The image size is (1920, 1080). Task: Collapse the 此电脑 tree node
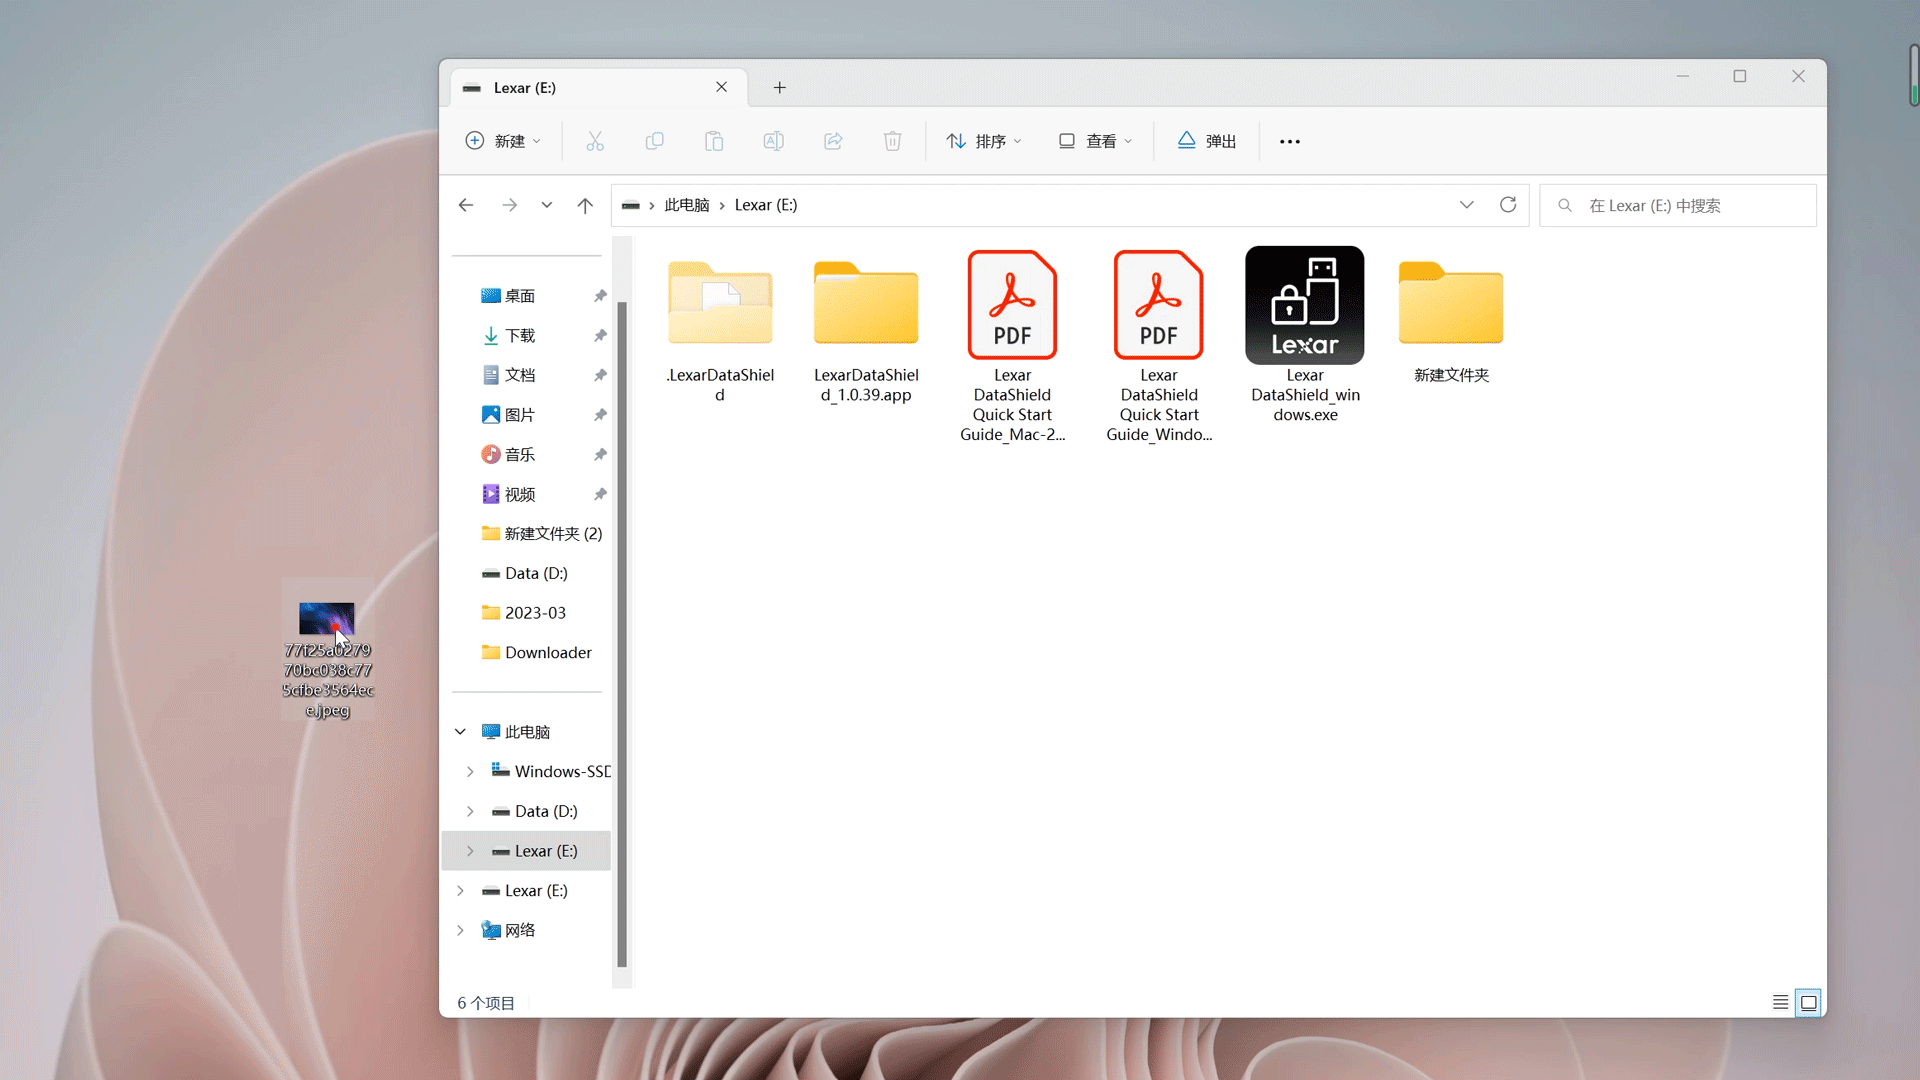(460, 732)
